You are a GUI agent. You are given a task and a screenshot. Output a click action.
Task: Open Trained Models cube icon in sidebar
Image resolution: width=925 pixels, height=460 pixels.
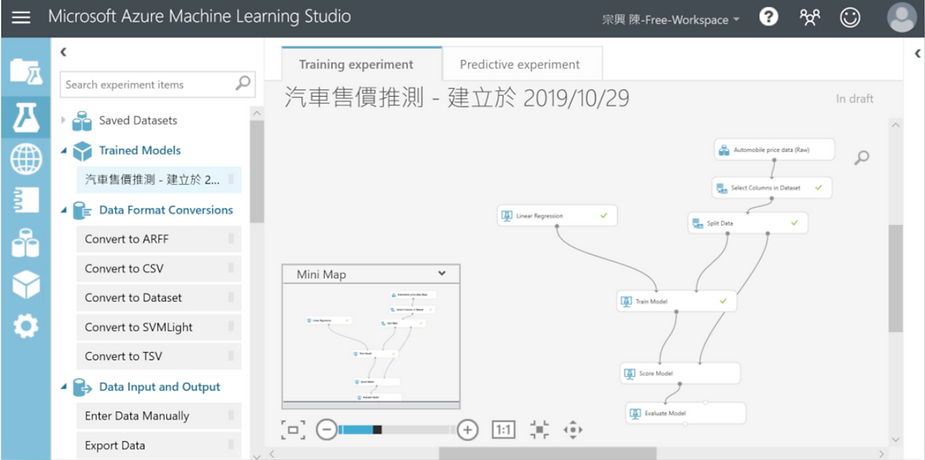pos(26,285)
